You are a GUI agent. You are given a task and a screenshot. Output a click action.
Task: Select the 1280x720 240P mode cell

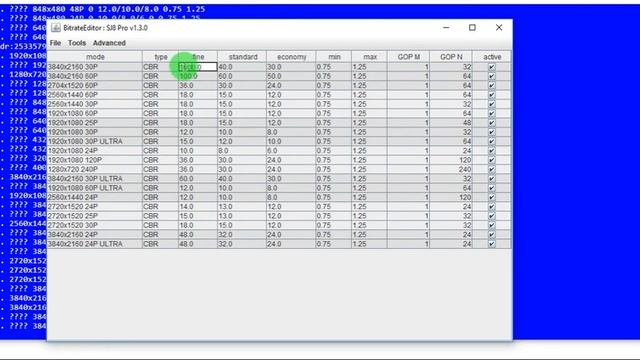(x=95, y=169)
